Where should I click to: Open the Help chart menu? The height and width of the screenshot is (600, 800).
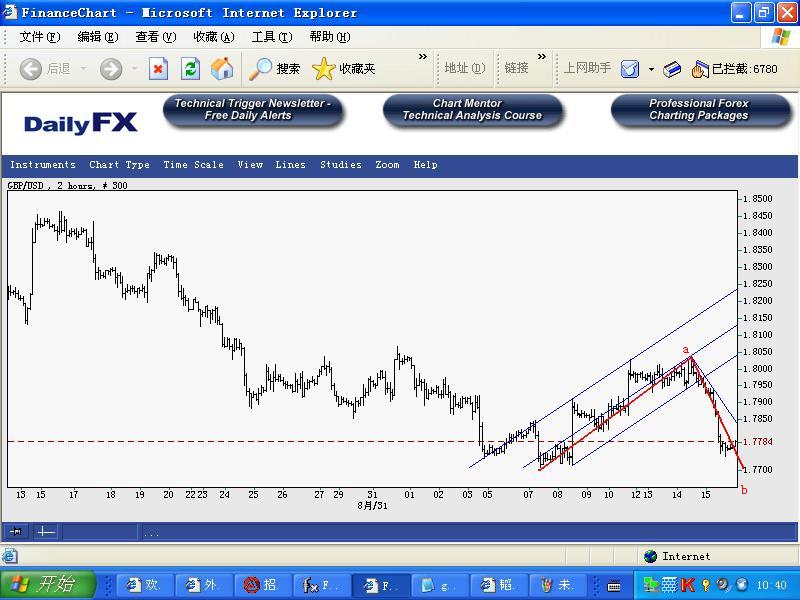click(426, 165)
